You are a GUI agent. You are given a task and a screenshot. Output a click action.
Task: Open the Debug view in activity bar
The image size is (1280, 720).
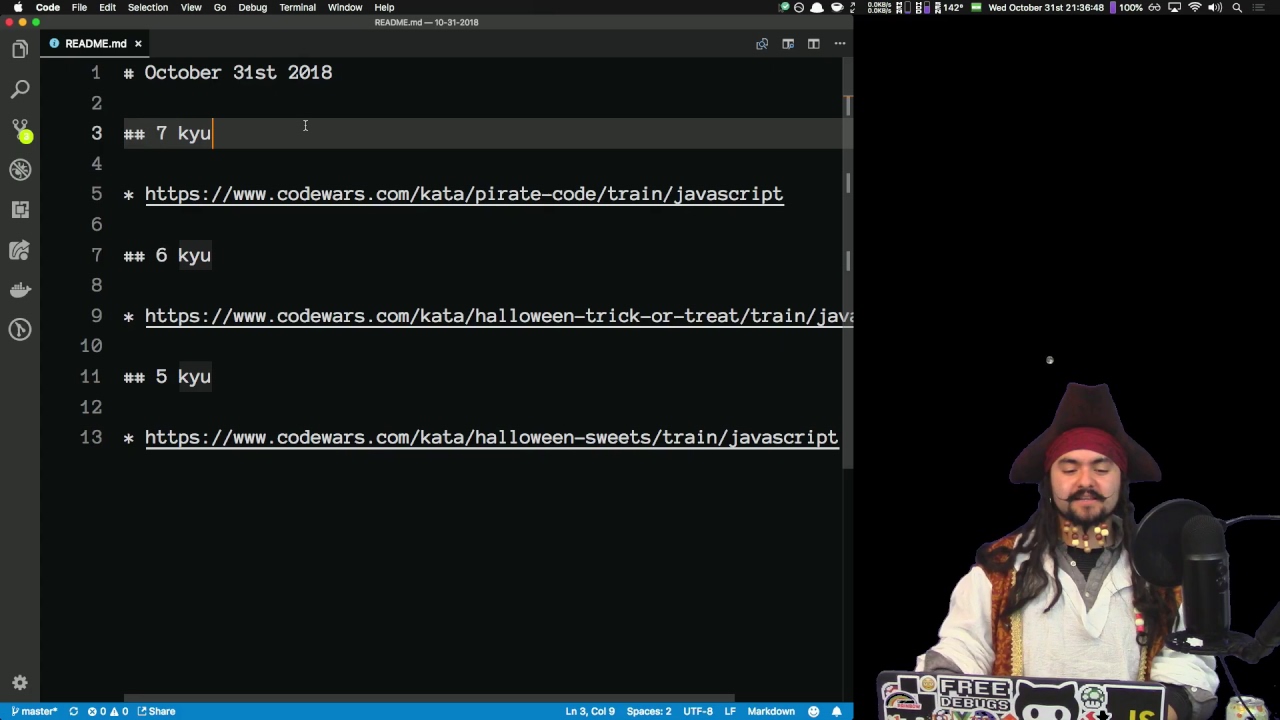click(x=20, y=170)
